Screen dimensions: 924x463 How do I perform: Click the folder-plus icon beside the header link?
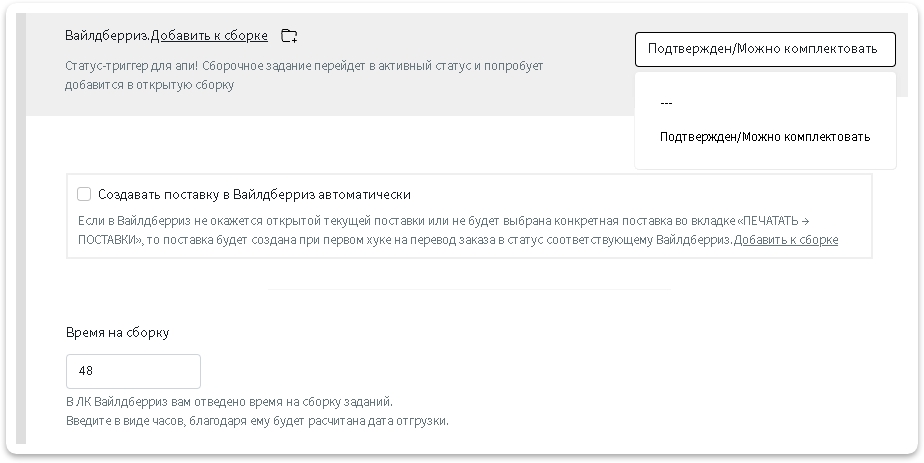(289, 36)
